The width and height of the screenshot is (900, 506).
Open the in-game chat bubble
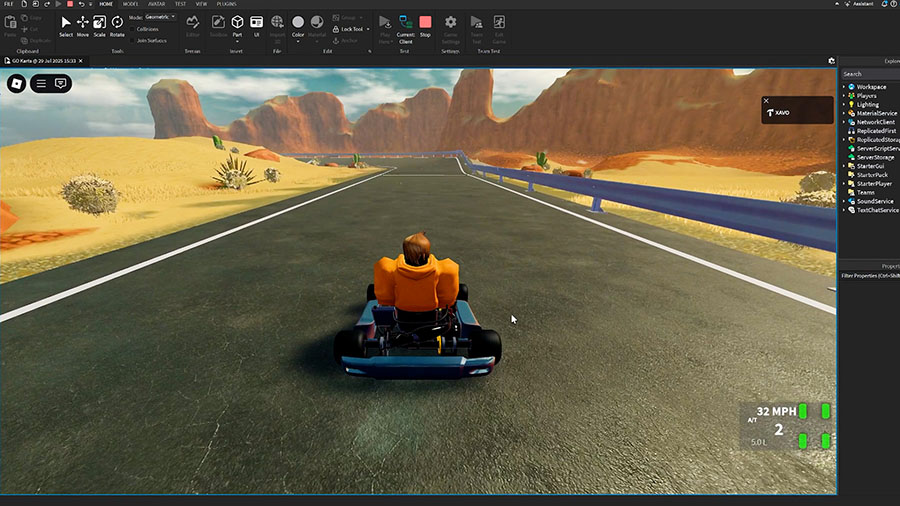61,84
